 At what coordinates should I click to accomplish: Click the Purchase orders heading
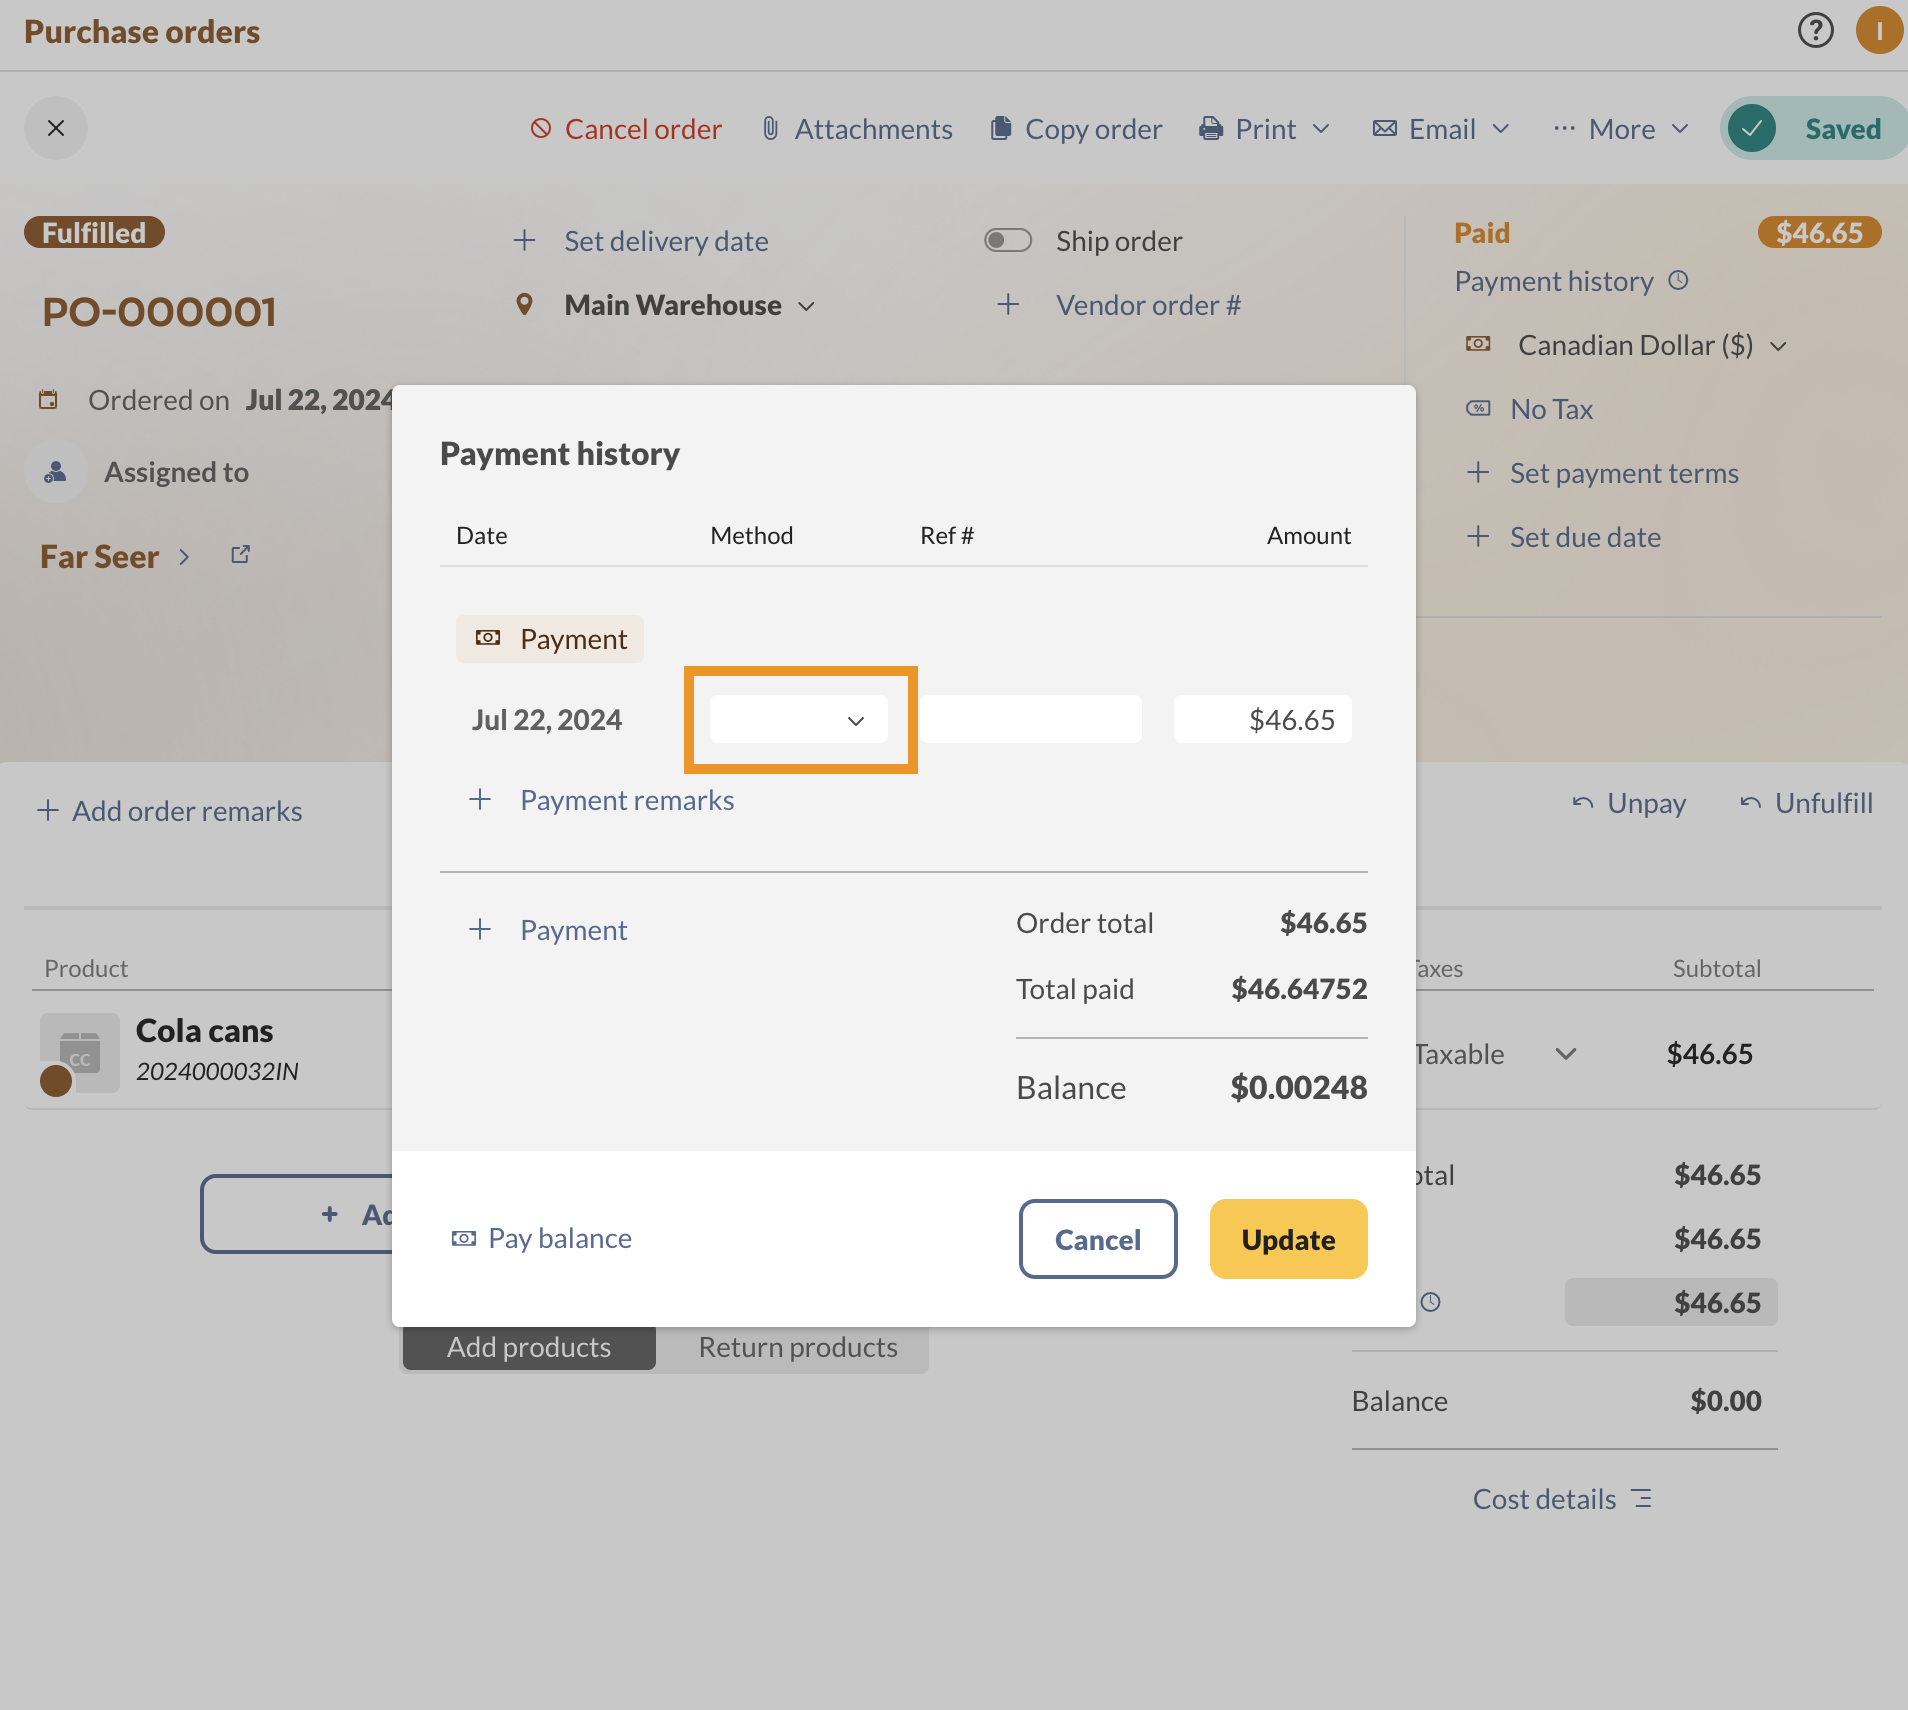(x=142, y=32)
